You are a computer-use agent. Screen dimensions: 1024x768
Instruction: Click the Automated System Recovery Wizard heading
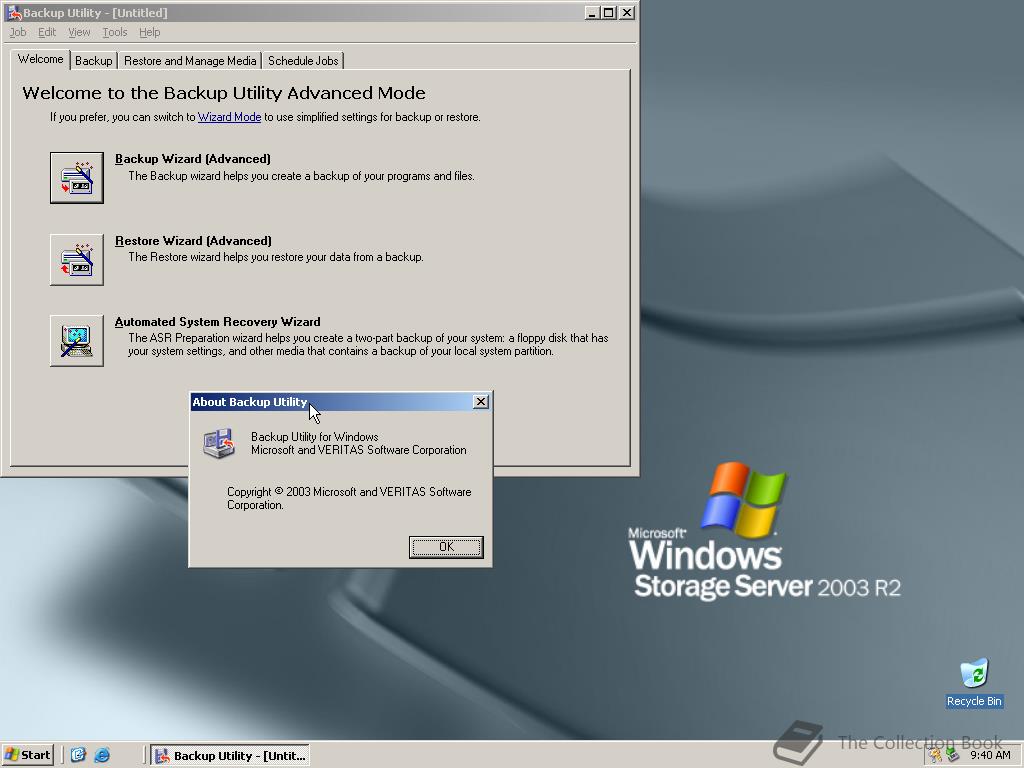pos(217,321)
